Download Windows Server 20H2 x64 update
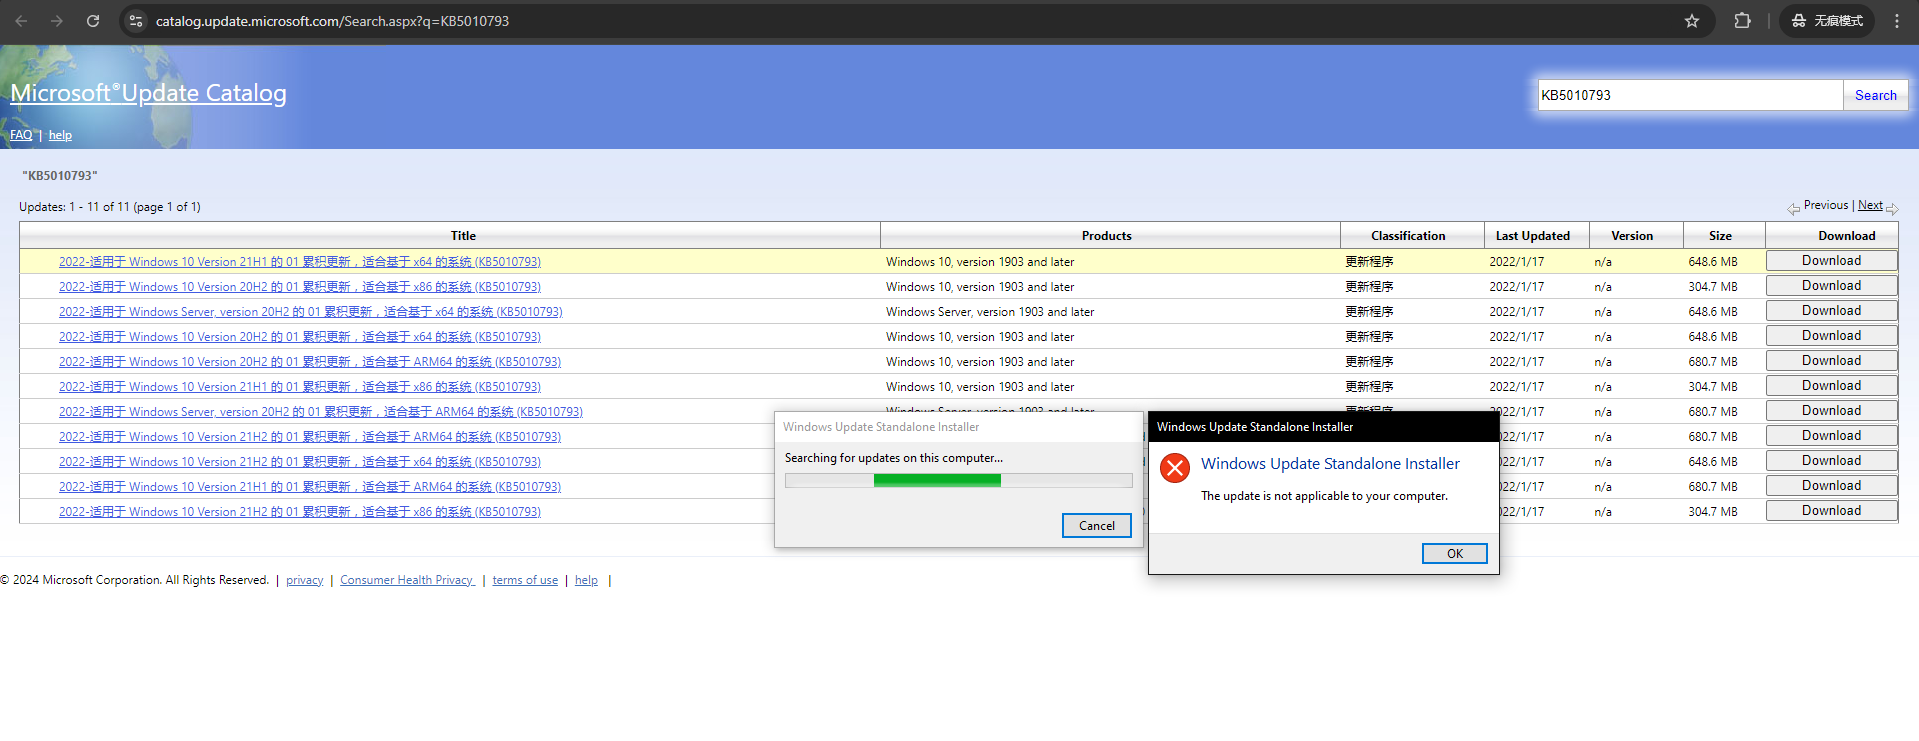 1831,311
